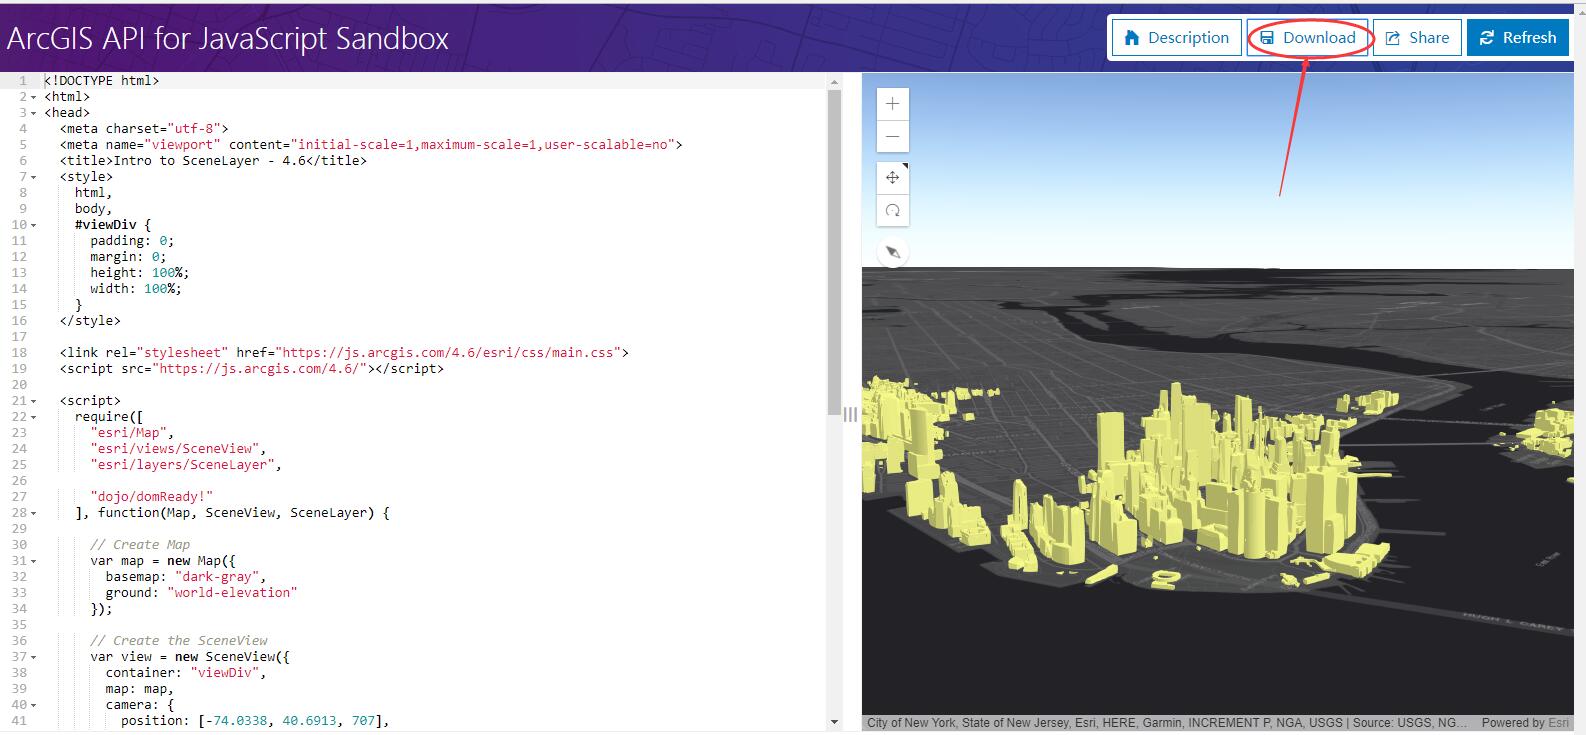Click the map: map, line
This screenshot has width=1586, height=735.
click(x=140, y=689)
